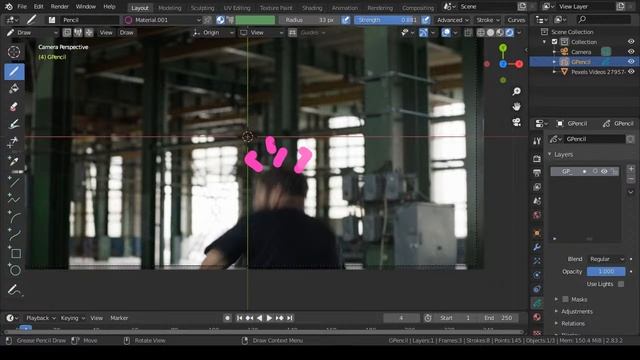Select the Arc tool

[x=14, y=218]
